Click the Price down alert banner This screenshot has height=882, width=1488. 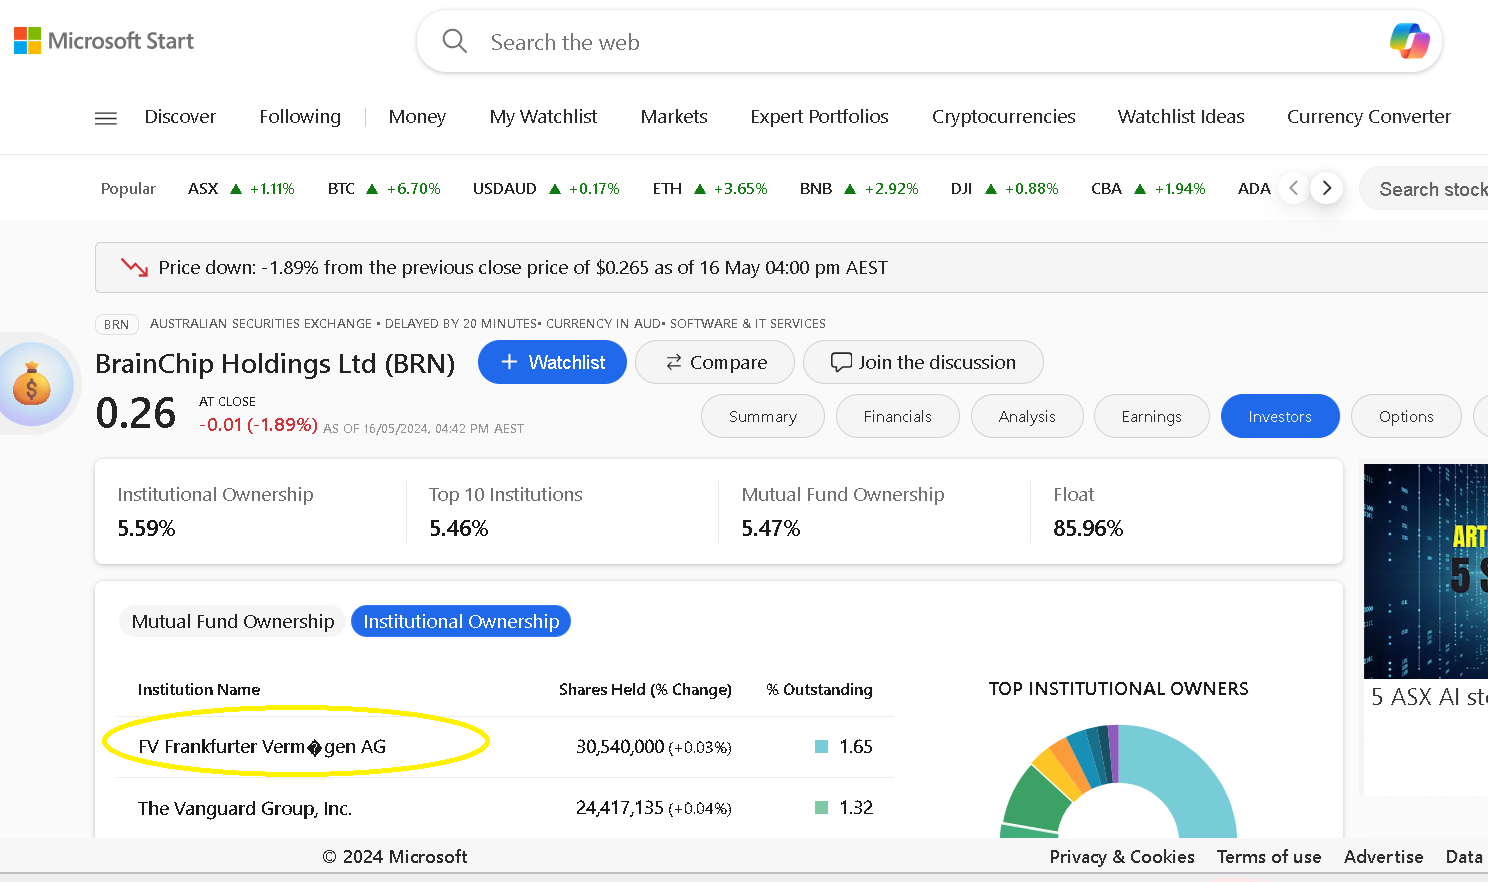(791, 267)
